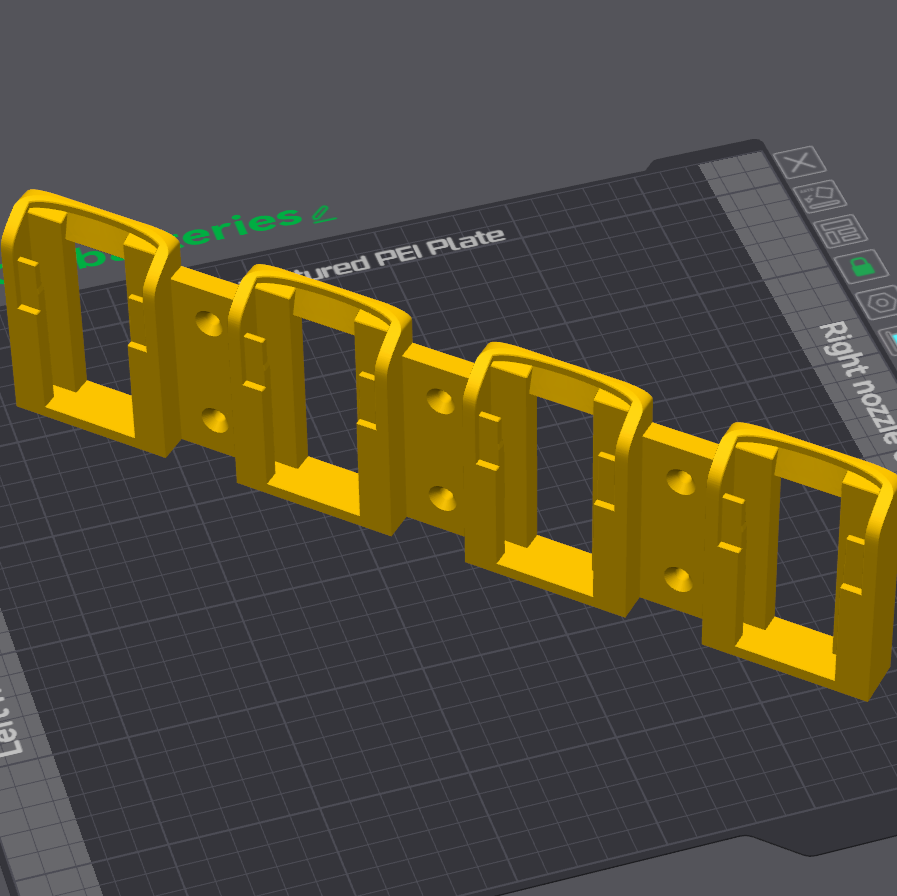Click the cyan icon below plate settings
This screenshot has height=896, width=897.
point(891,340)
